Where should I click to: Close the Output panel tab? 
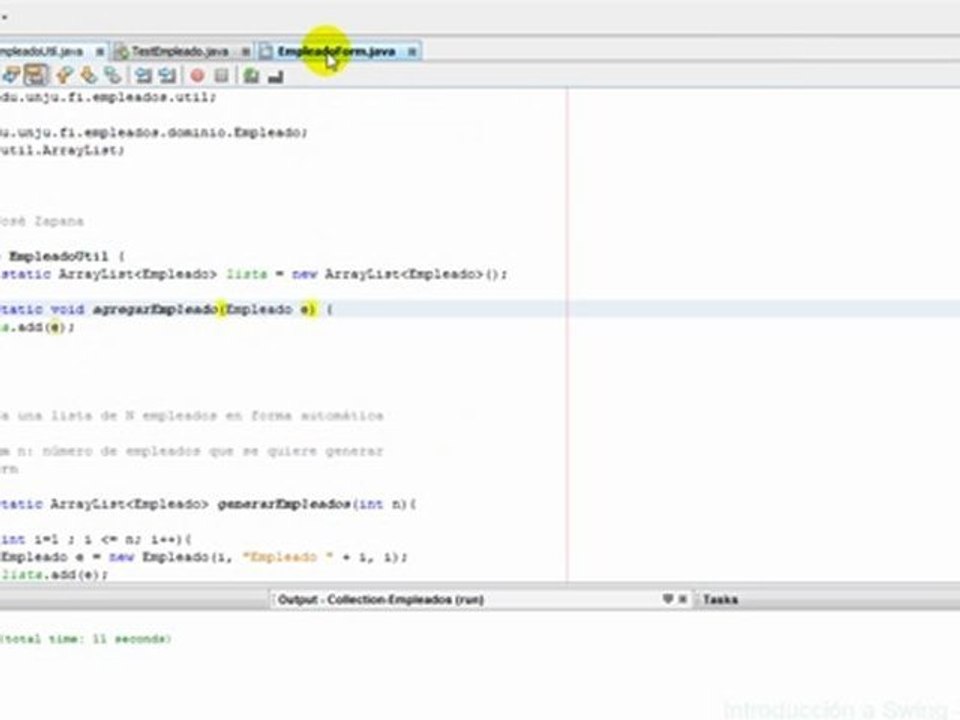[683, 599]
